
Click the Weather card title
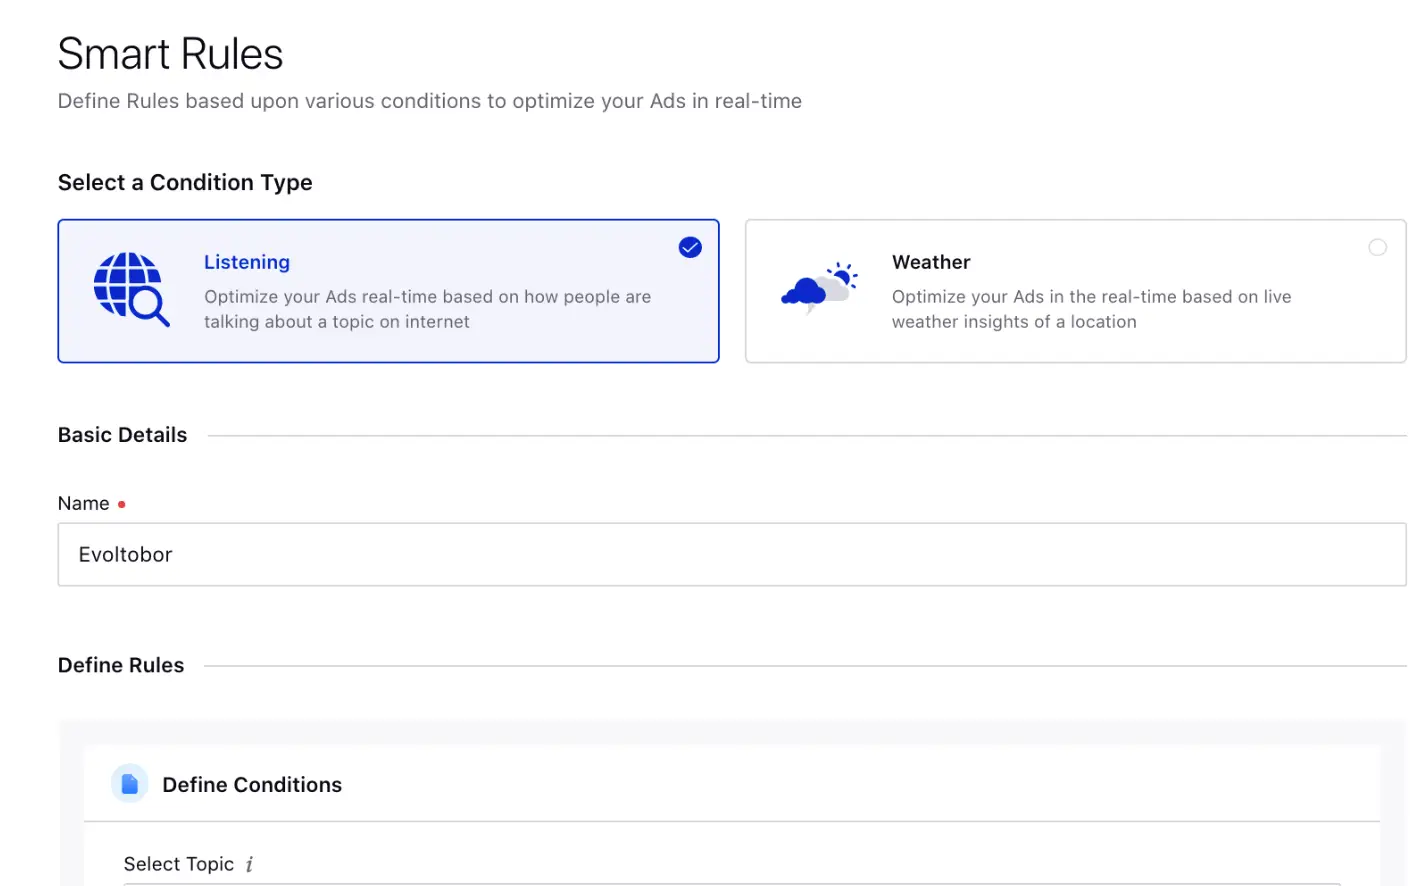coord(931,262)
